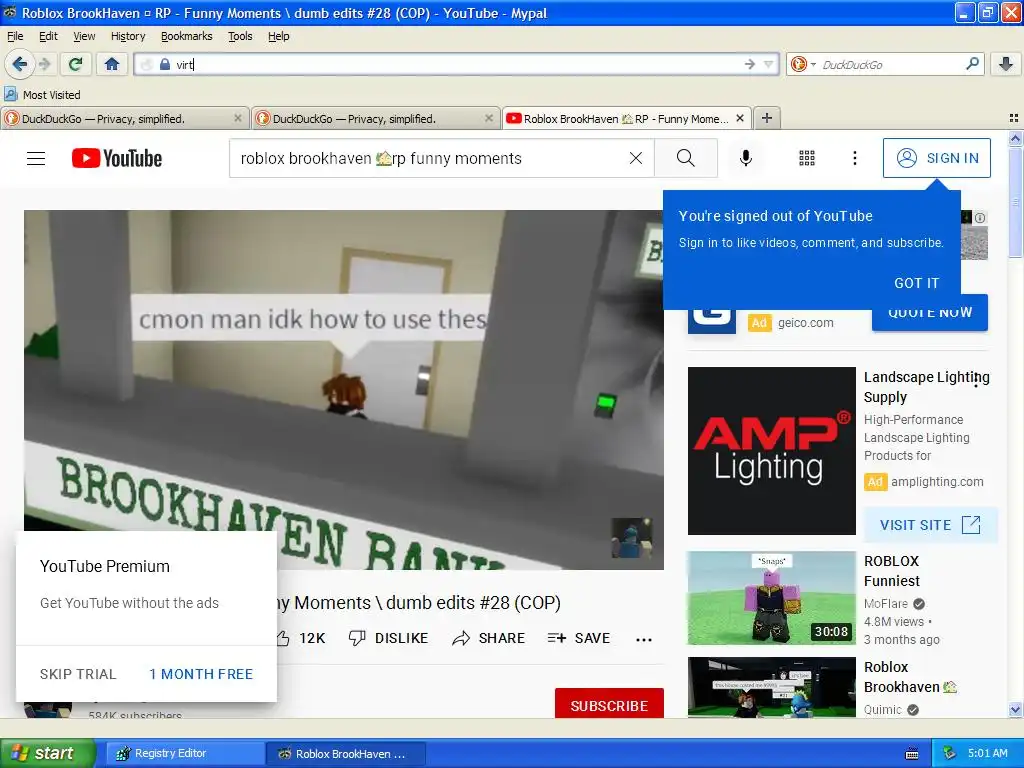This screenshot has height=768, width=1024.
Task: Open the Windows start menu
Action: [x=47, y=753]
